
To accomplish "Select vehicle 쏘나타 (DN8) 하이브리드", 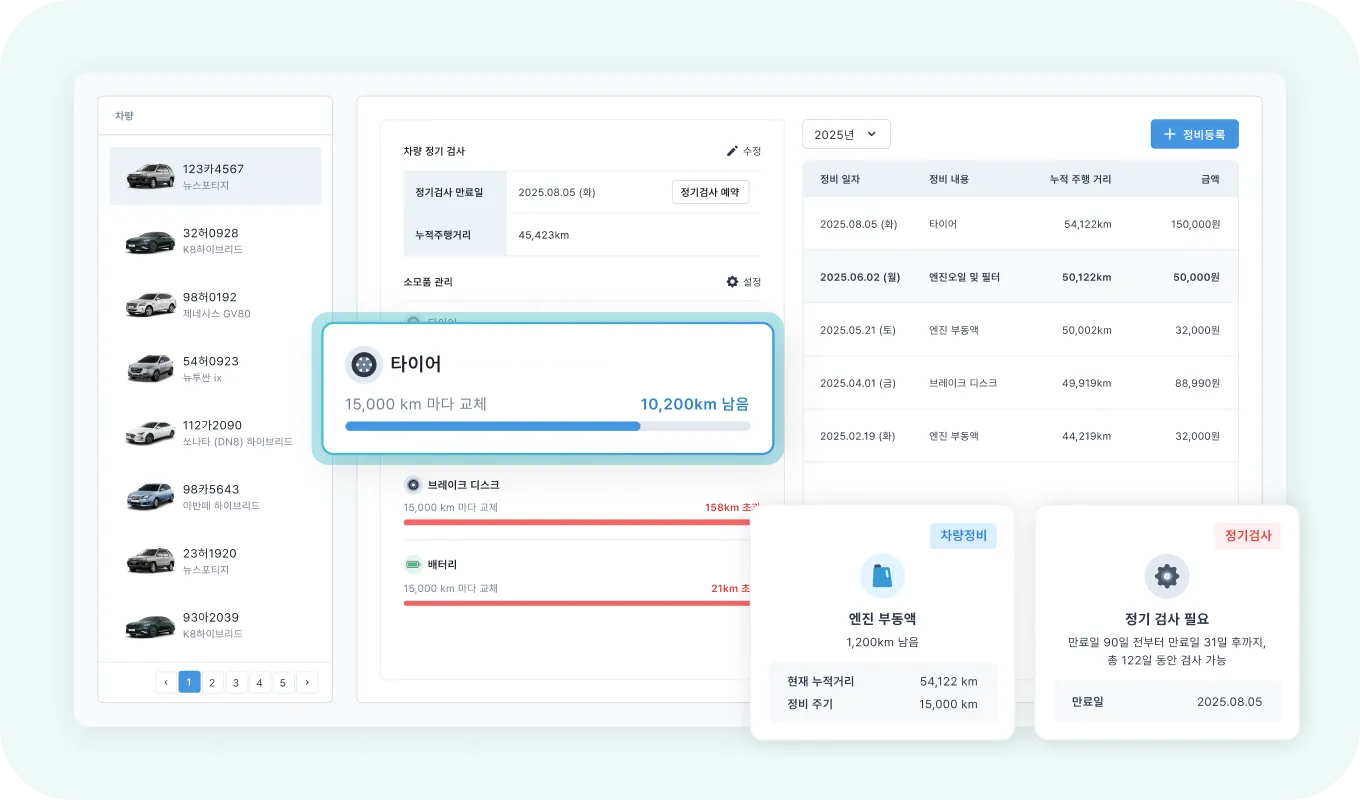I will coord(238,441).
